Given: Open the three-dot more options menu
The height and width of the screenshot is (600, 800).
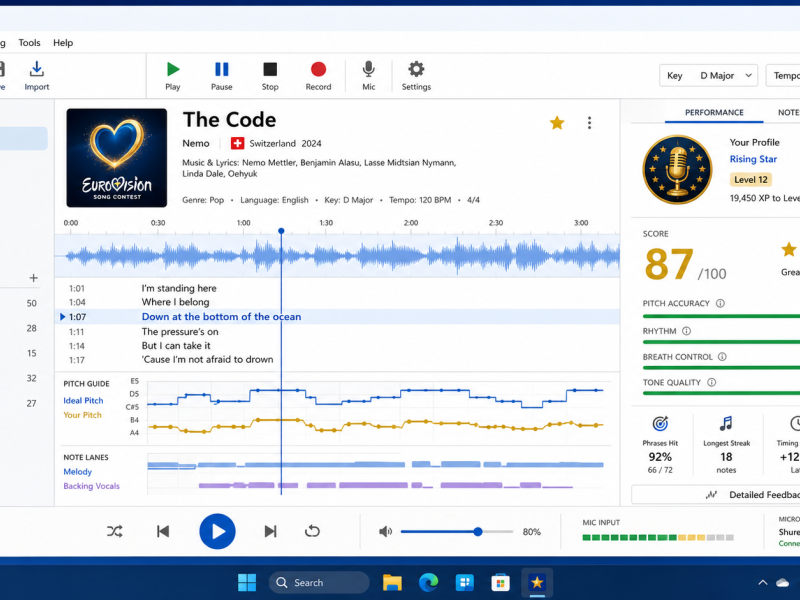Looking at the screenshot, I should tap(589, 123).
